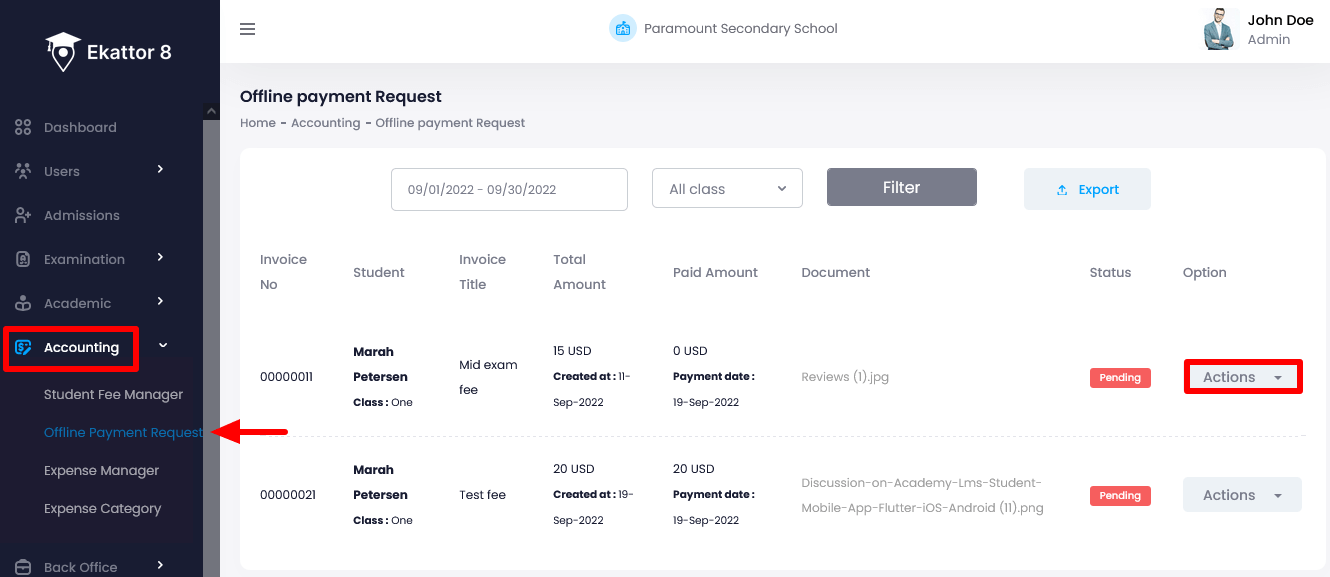This screenshot has height=577, width=1330.
Task: Open Student Fee Manager from sidebar
Action: pyautogui.click(x=113, y=394)
